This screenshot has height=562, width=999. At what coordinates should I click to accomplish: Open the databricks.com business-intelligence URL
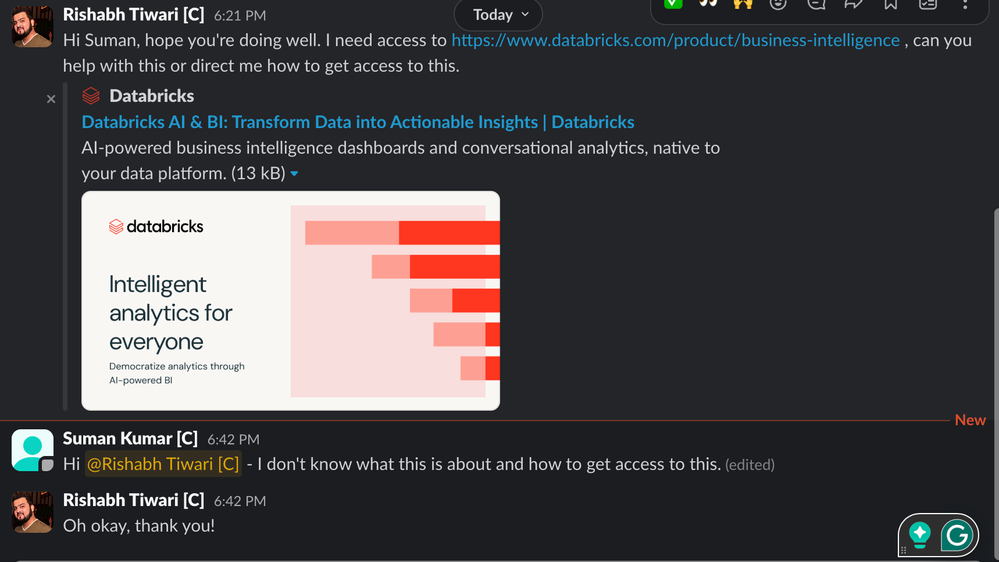coord(675,41)
